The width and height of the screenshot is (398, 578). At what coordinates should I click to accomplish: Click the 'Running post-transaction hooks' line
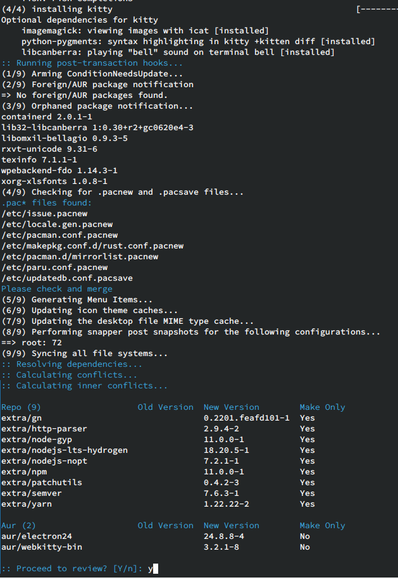tap(92, 63)
